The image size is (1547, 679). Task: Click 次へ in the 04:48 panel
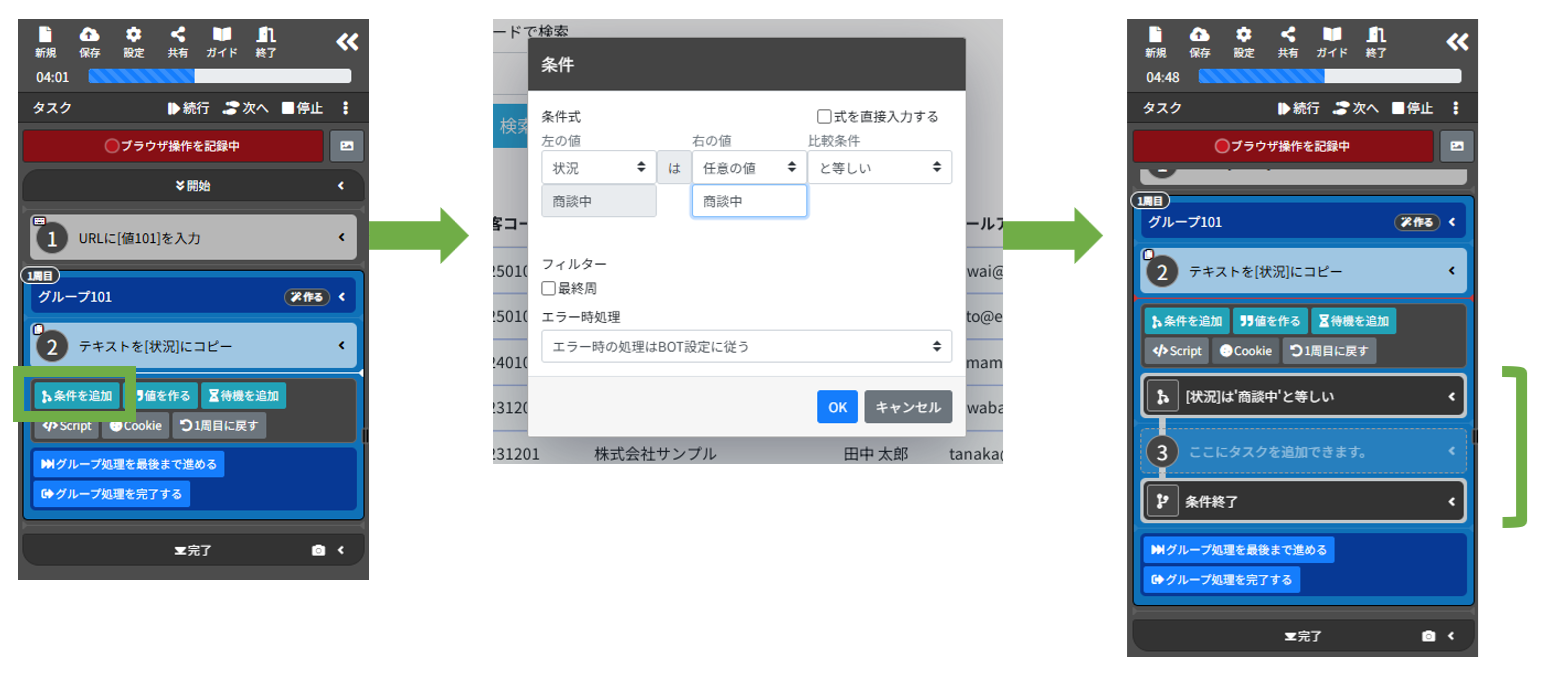tap(1355, 108)
